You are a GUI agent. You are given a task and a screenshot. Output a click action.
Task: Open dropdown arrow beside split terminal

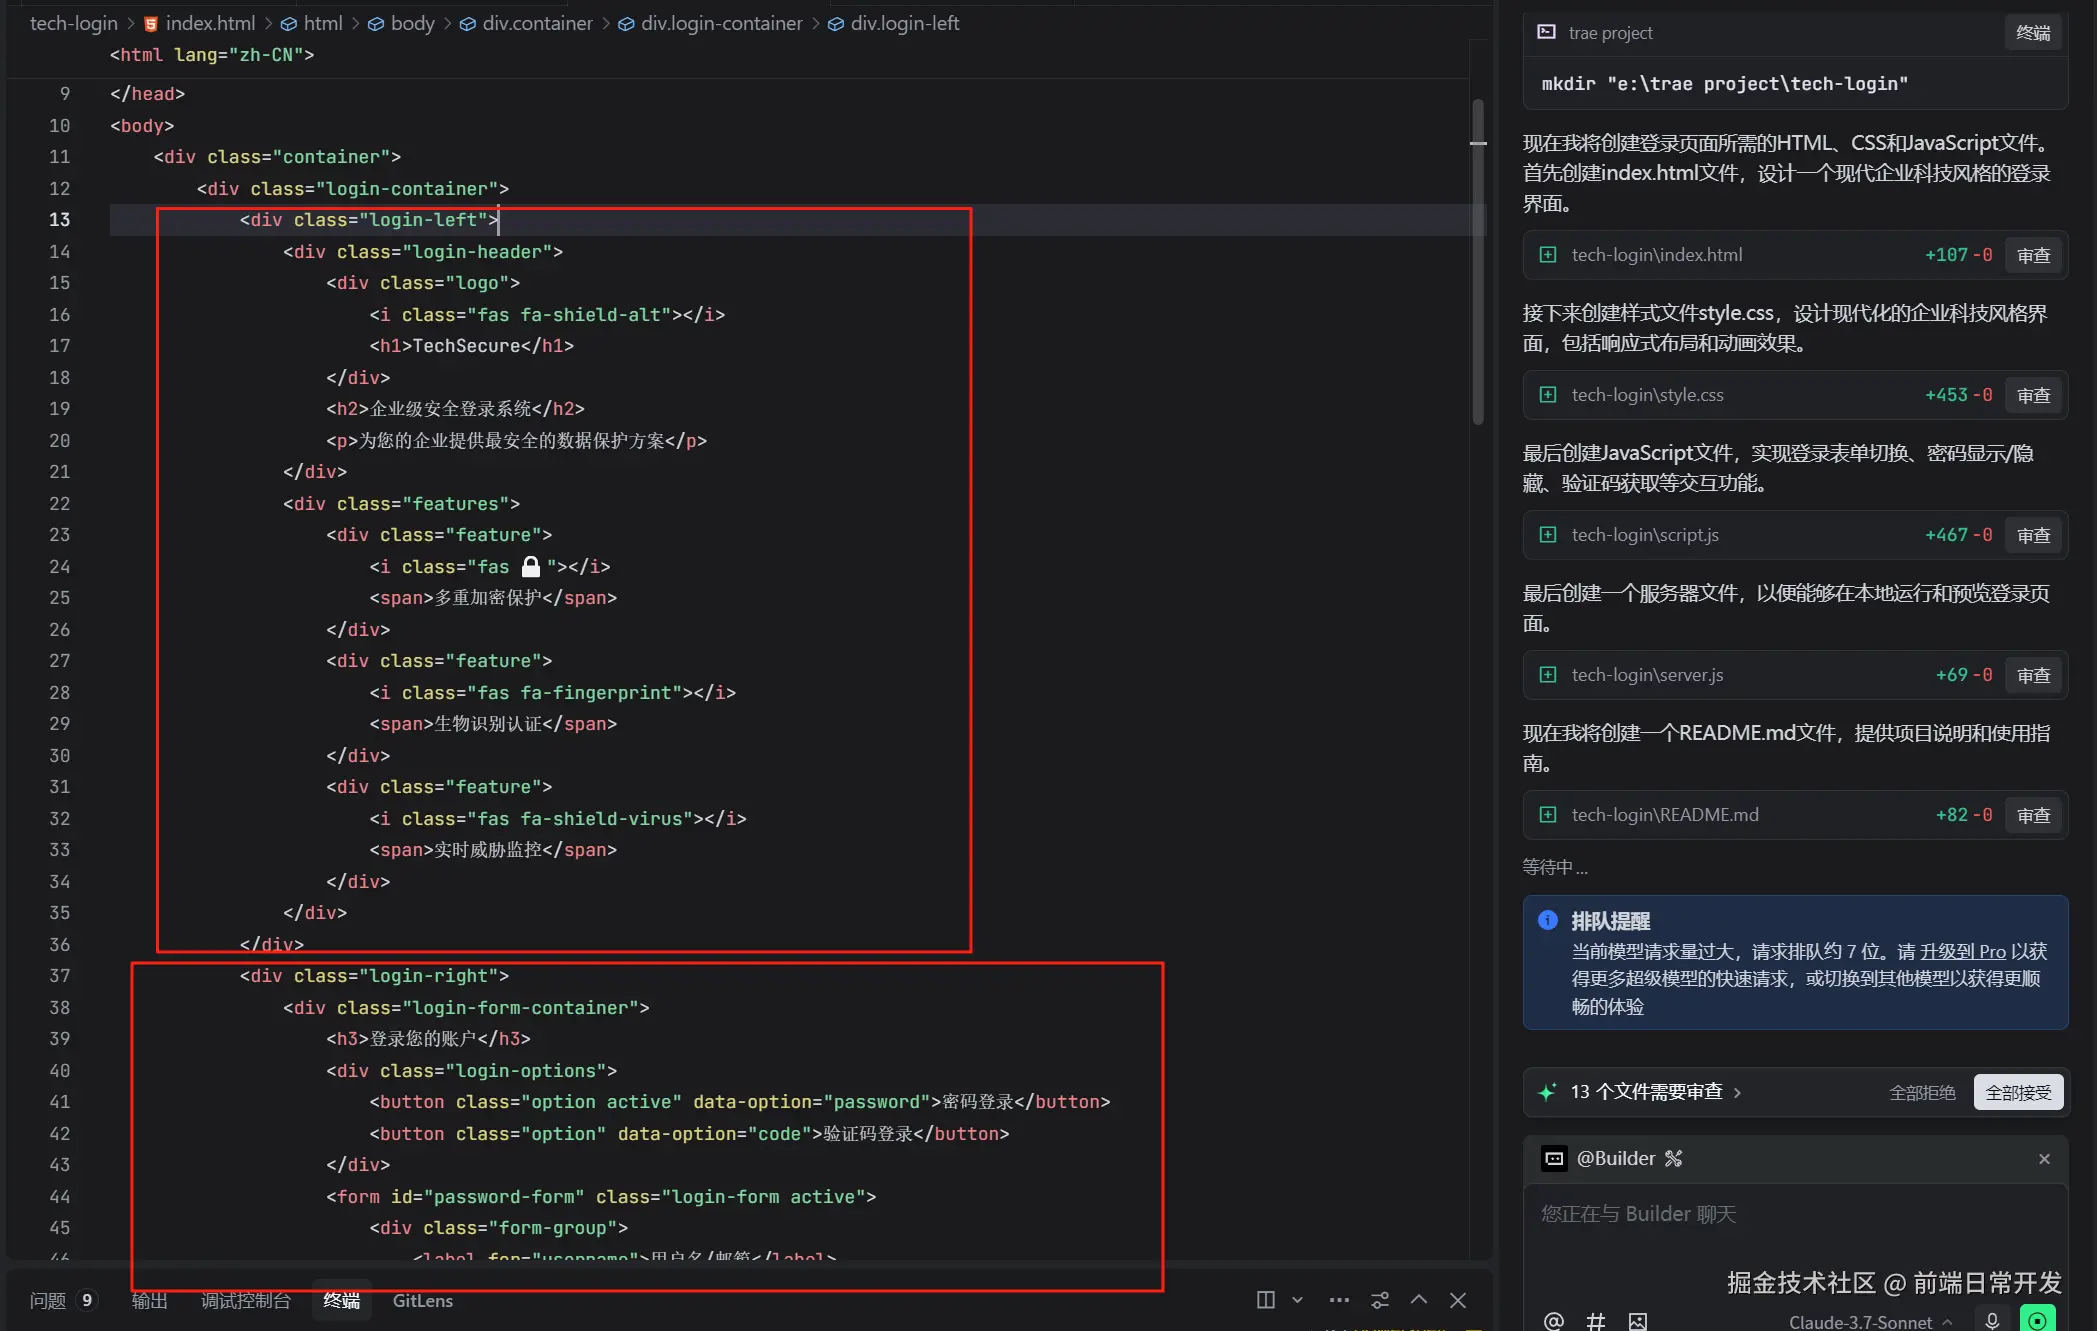(x=1297, y=1300)
